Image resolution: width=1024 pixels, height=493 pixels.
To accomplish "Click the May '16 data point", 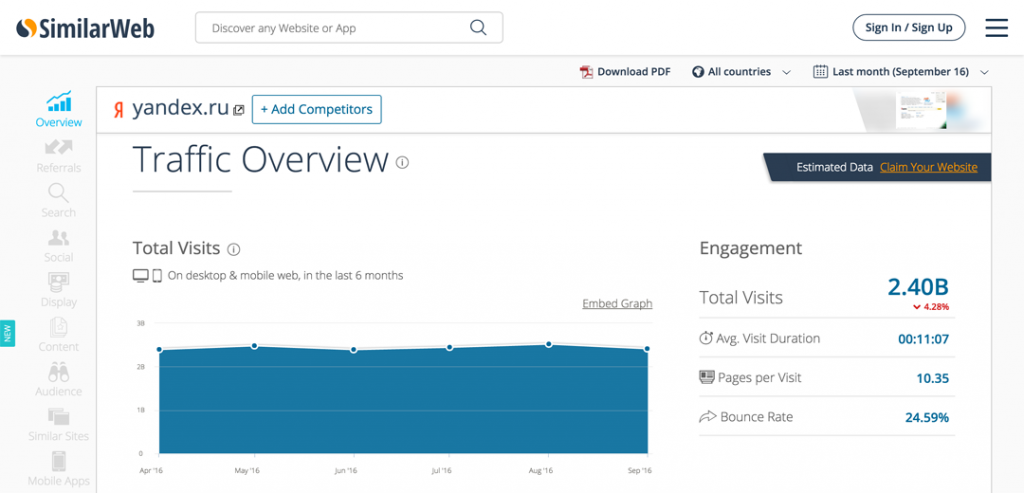I will point(255,345).
